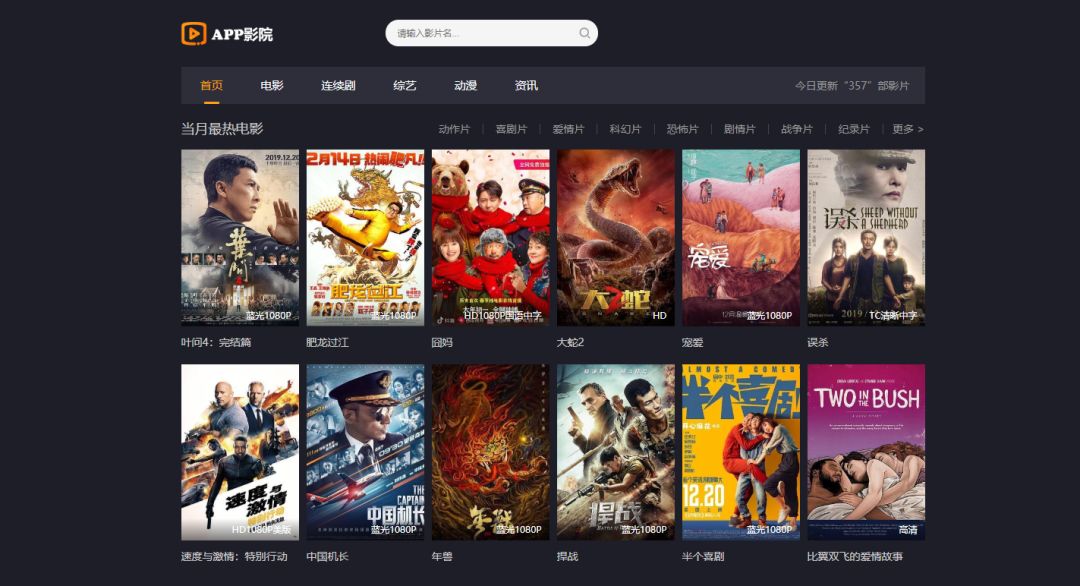This screenshot has width=1080, height=586.
Task: Open the 资讯 tab
Action: click(526, 85)
